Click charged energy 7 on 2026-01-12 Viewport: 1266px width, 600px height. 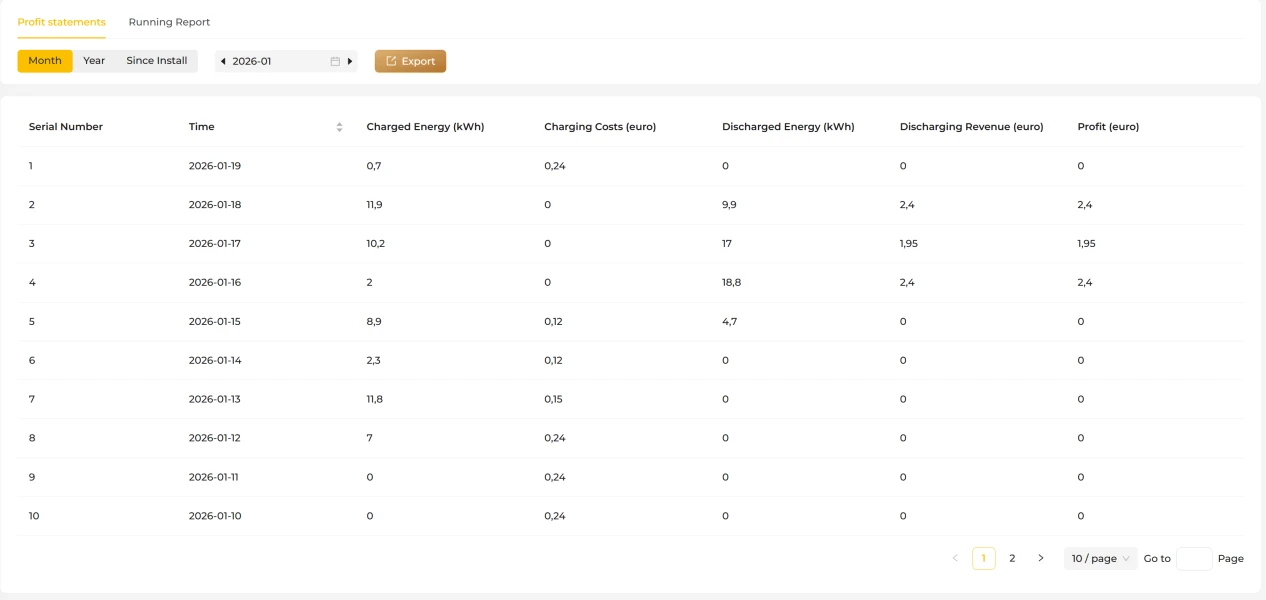pos(370,438)
